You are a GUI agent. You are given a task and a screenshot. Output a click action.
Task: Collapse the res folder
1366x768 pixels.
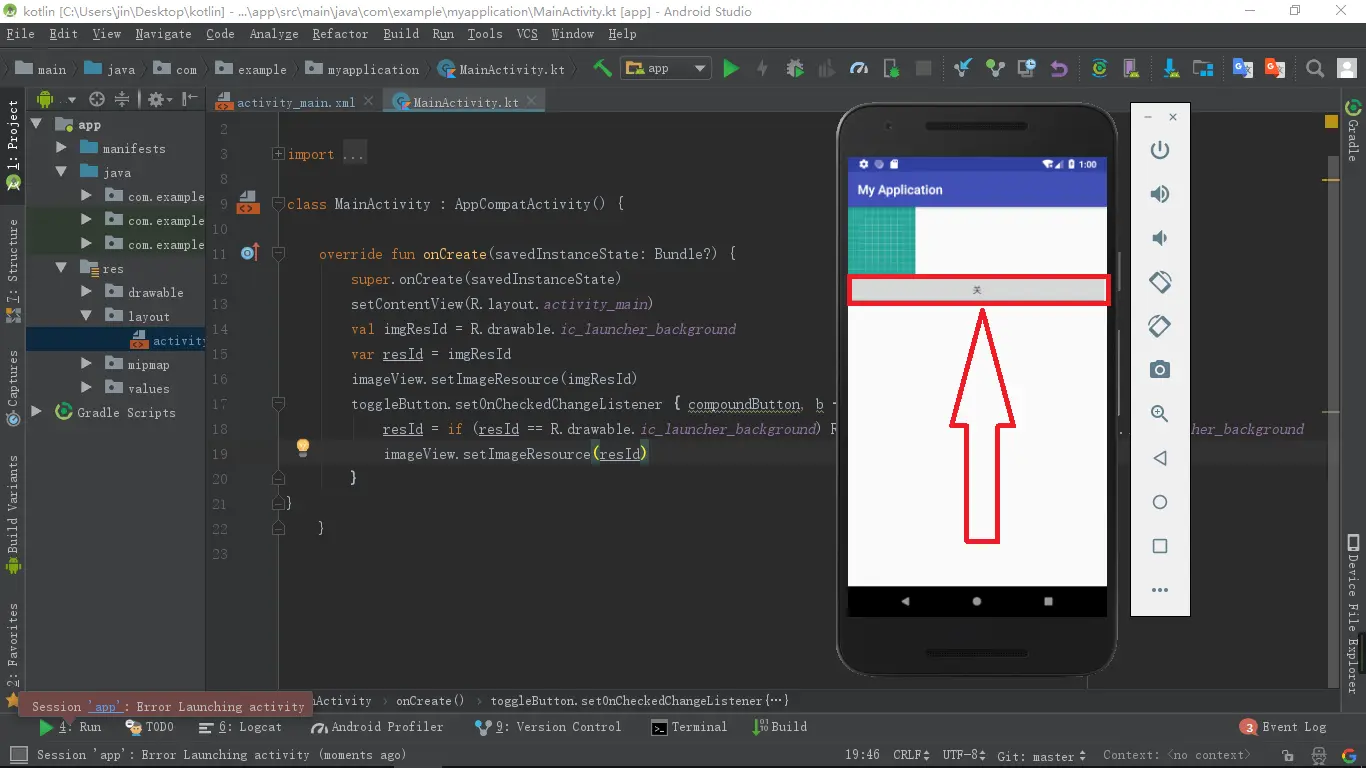pos(61,268)
